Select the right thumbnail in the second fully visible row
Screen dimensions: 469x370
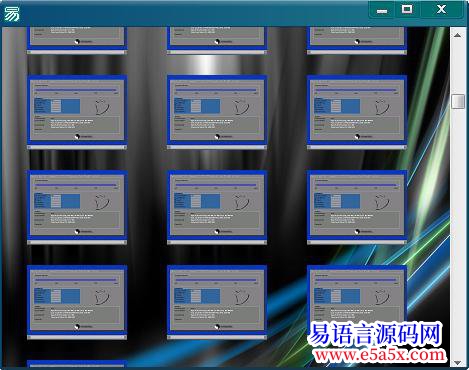(357, 207)
